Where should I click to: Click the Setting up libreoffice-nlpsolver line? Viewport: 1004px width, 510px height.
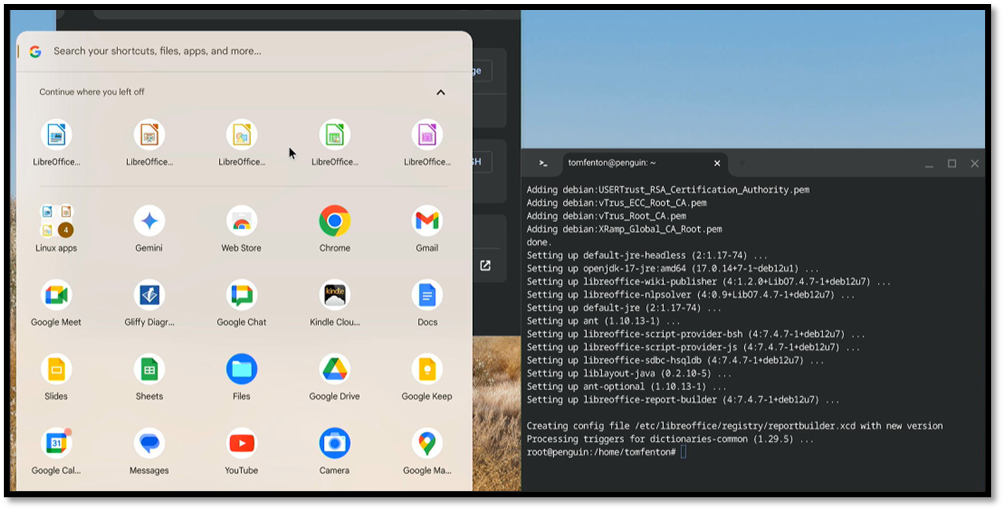pos(690,295)
